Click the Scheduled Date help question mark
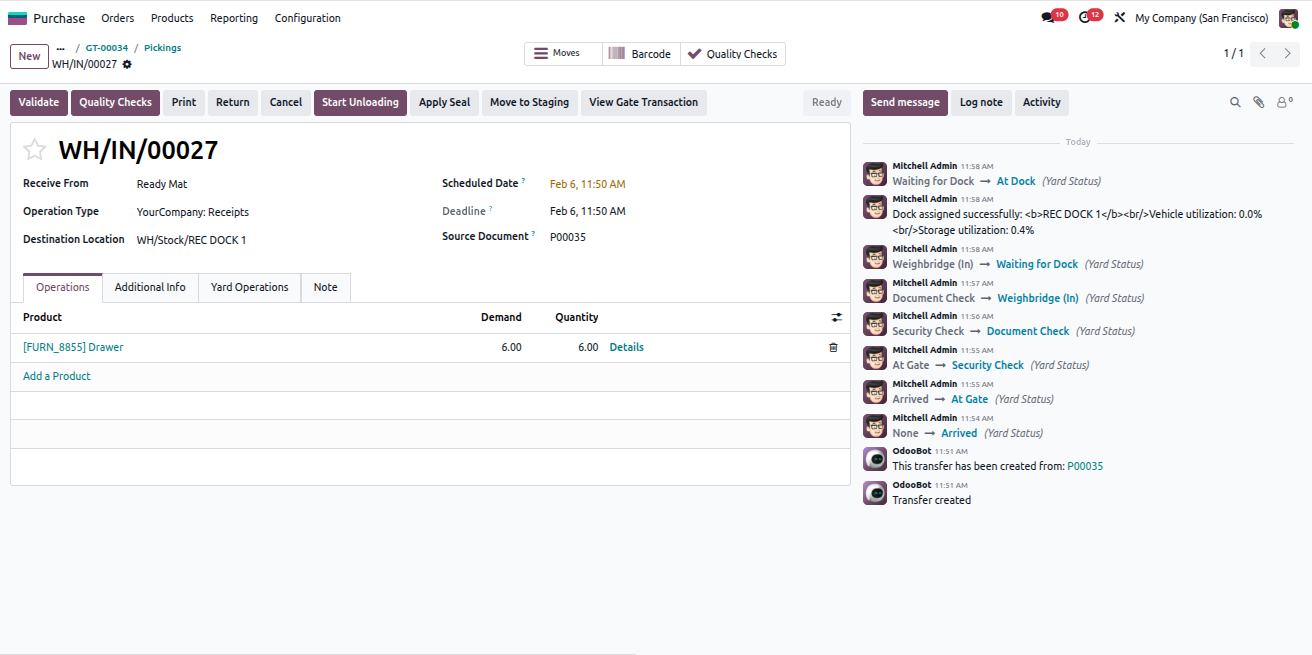The image size is (1312, 655). [x=523, y=180]
